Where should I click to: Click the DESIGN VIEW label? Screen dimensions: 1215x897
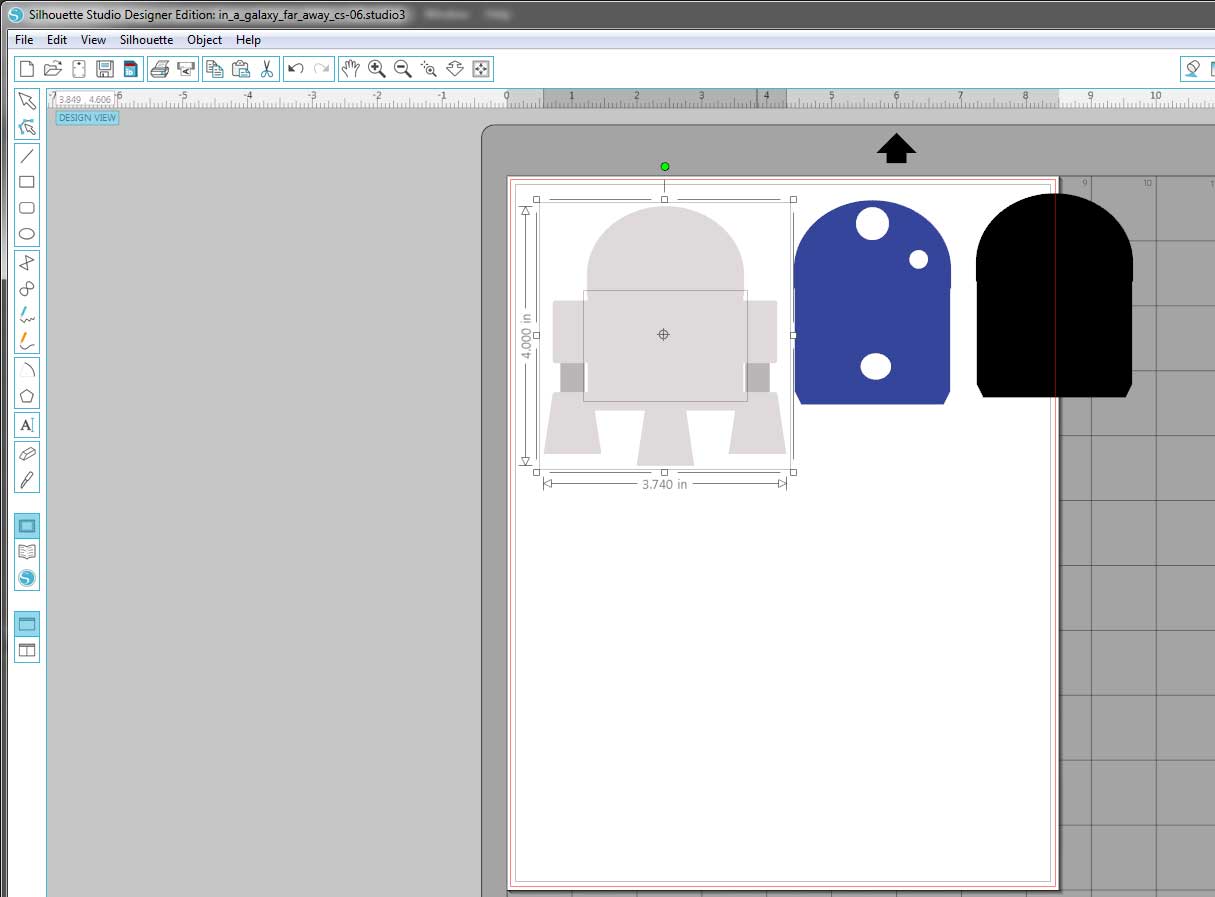[x=87, y=118]
